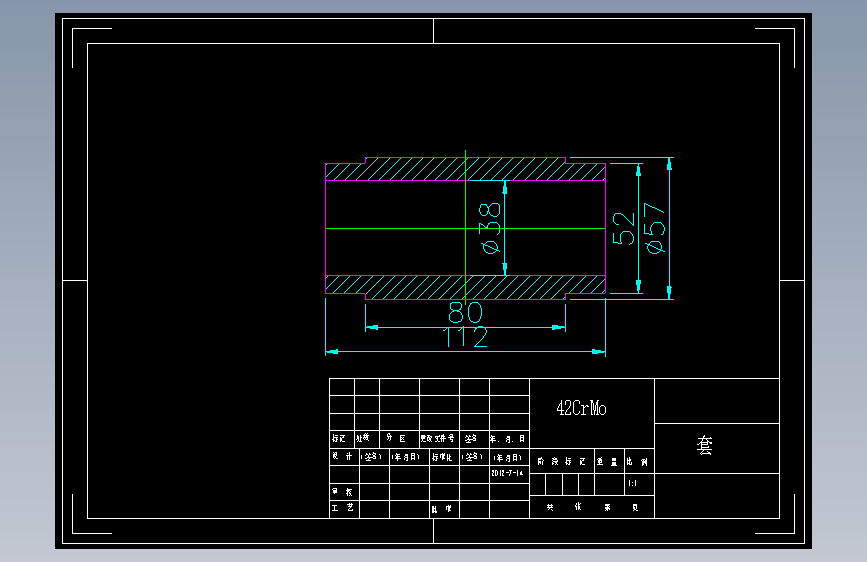This screenshot has height=562, width=867.
Task: Select the green horizontal centerline
Action: click(466, 228)
